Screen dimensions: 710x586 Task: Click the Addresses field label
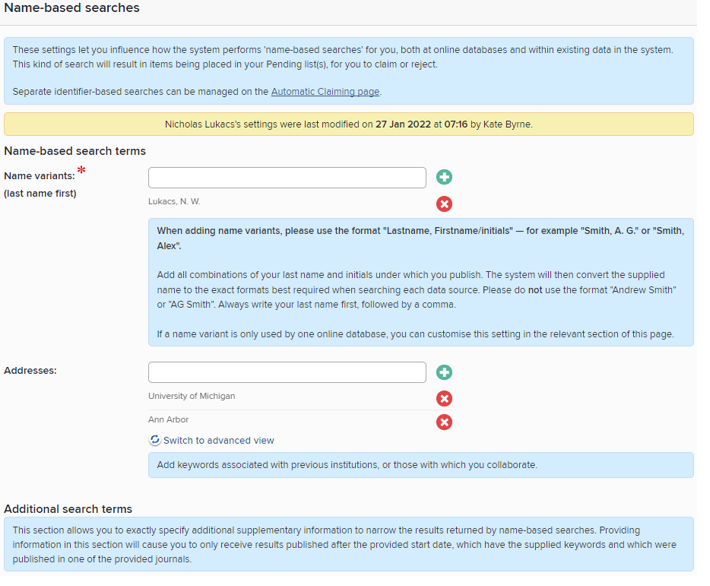click(30, 370)
